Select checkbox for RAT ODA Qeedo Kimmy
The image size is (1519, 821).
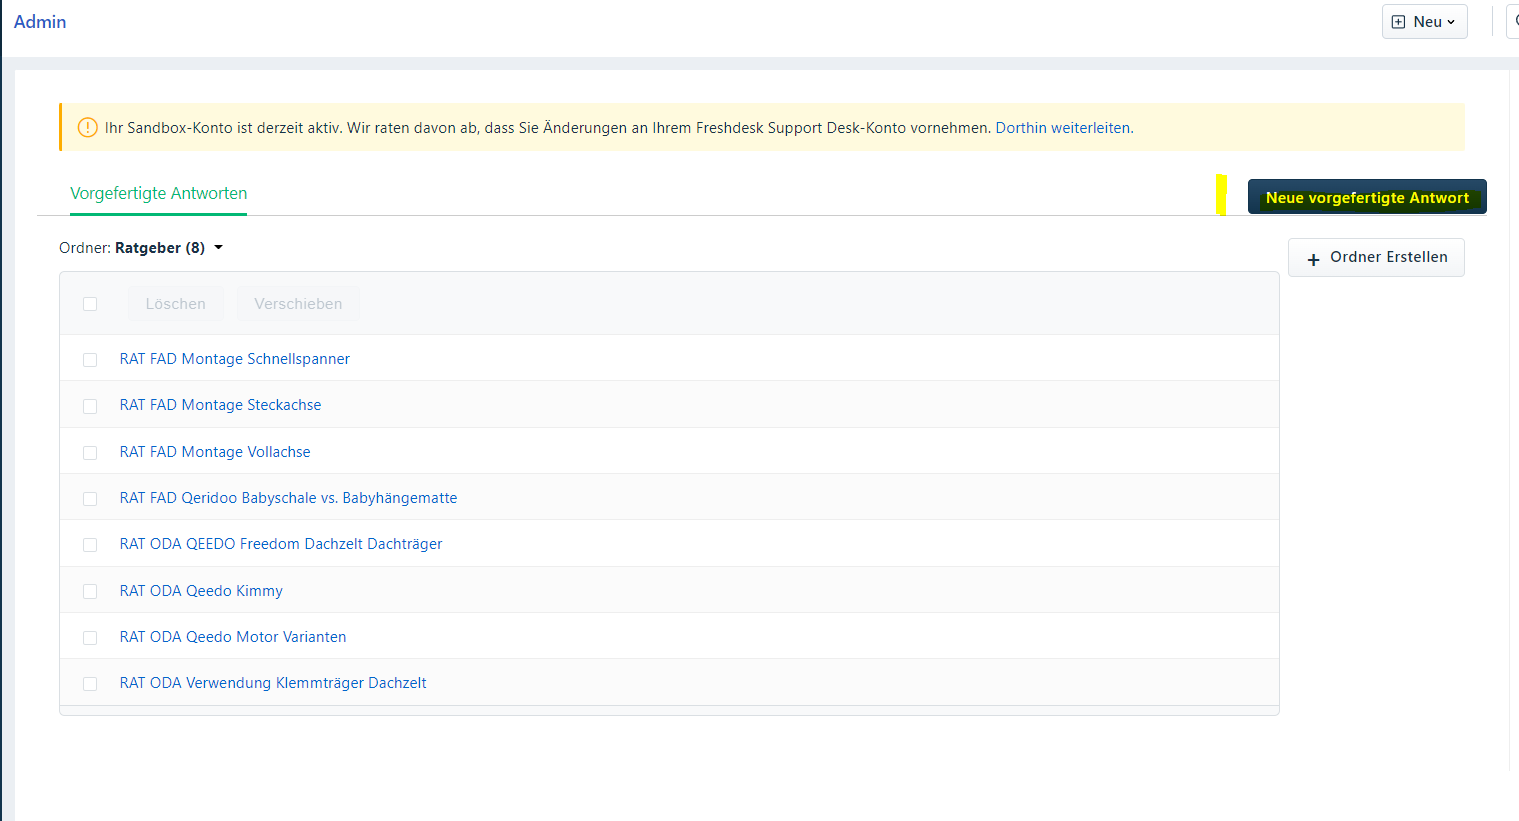[x=90, y=592]
